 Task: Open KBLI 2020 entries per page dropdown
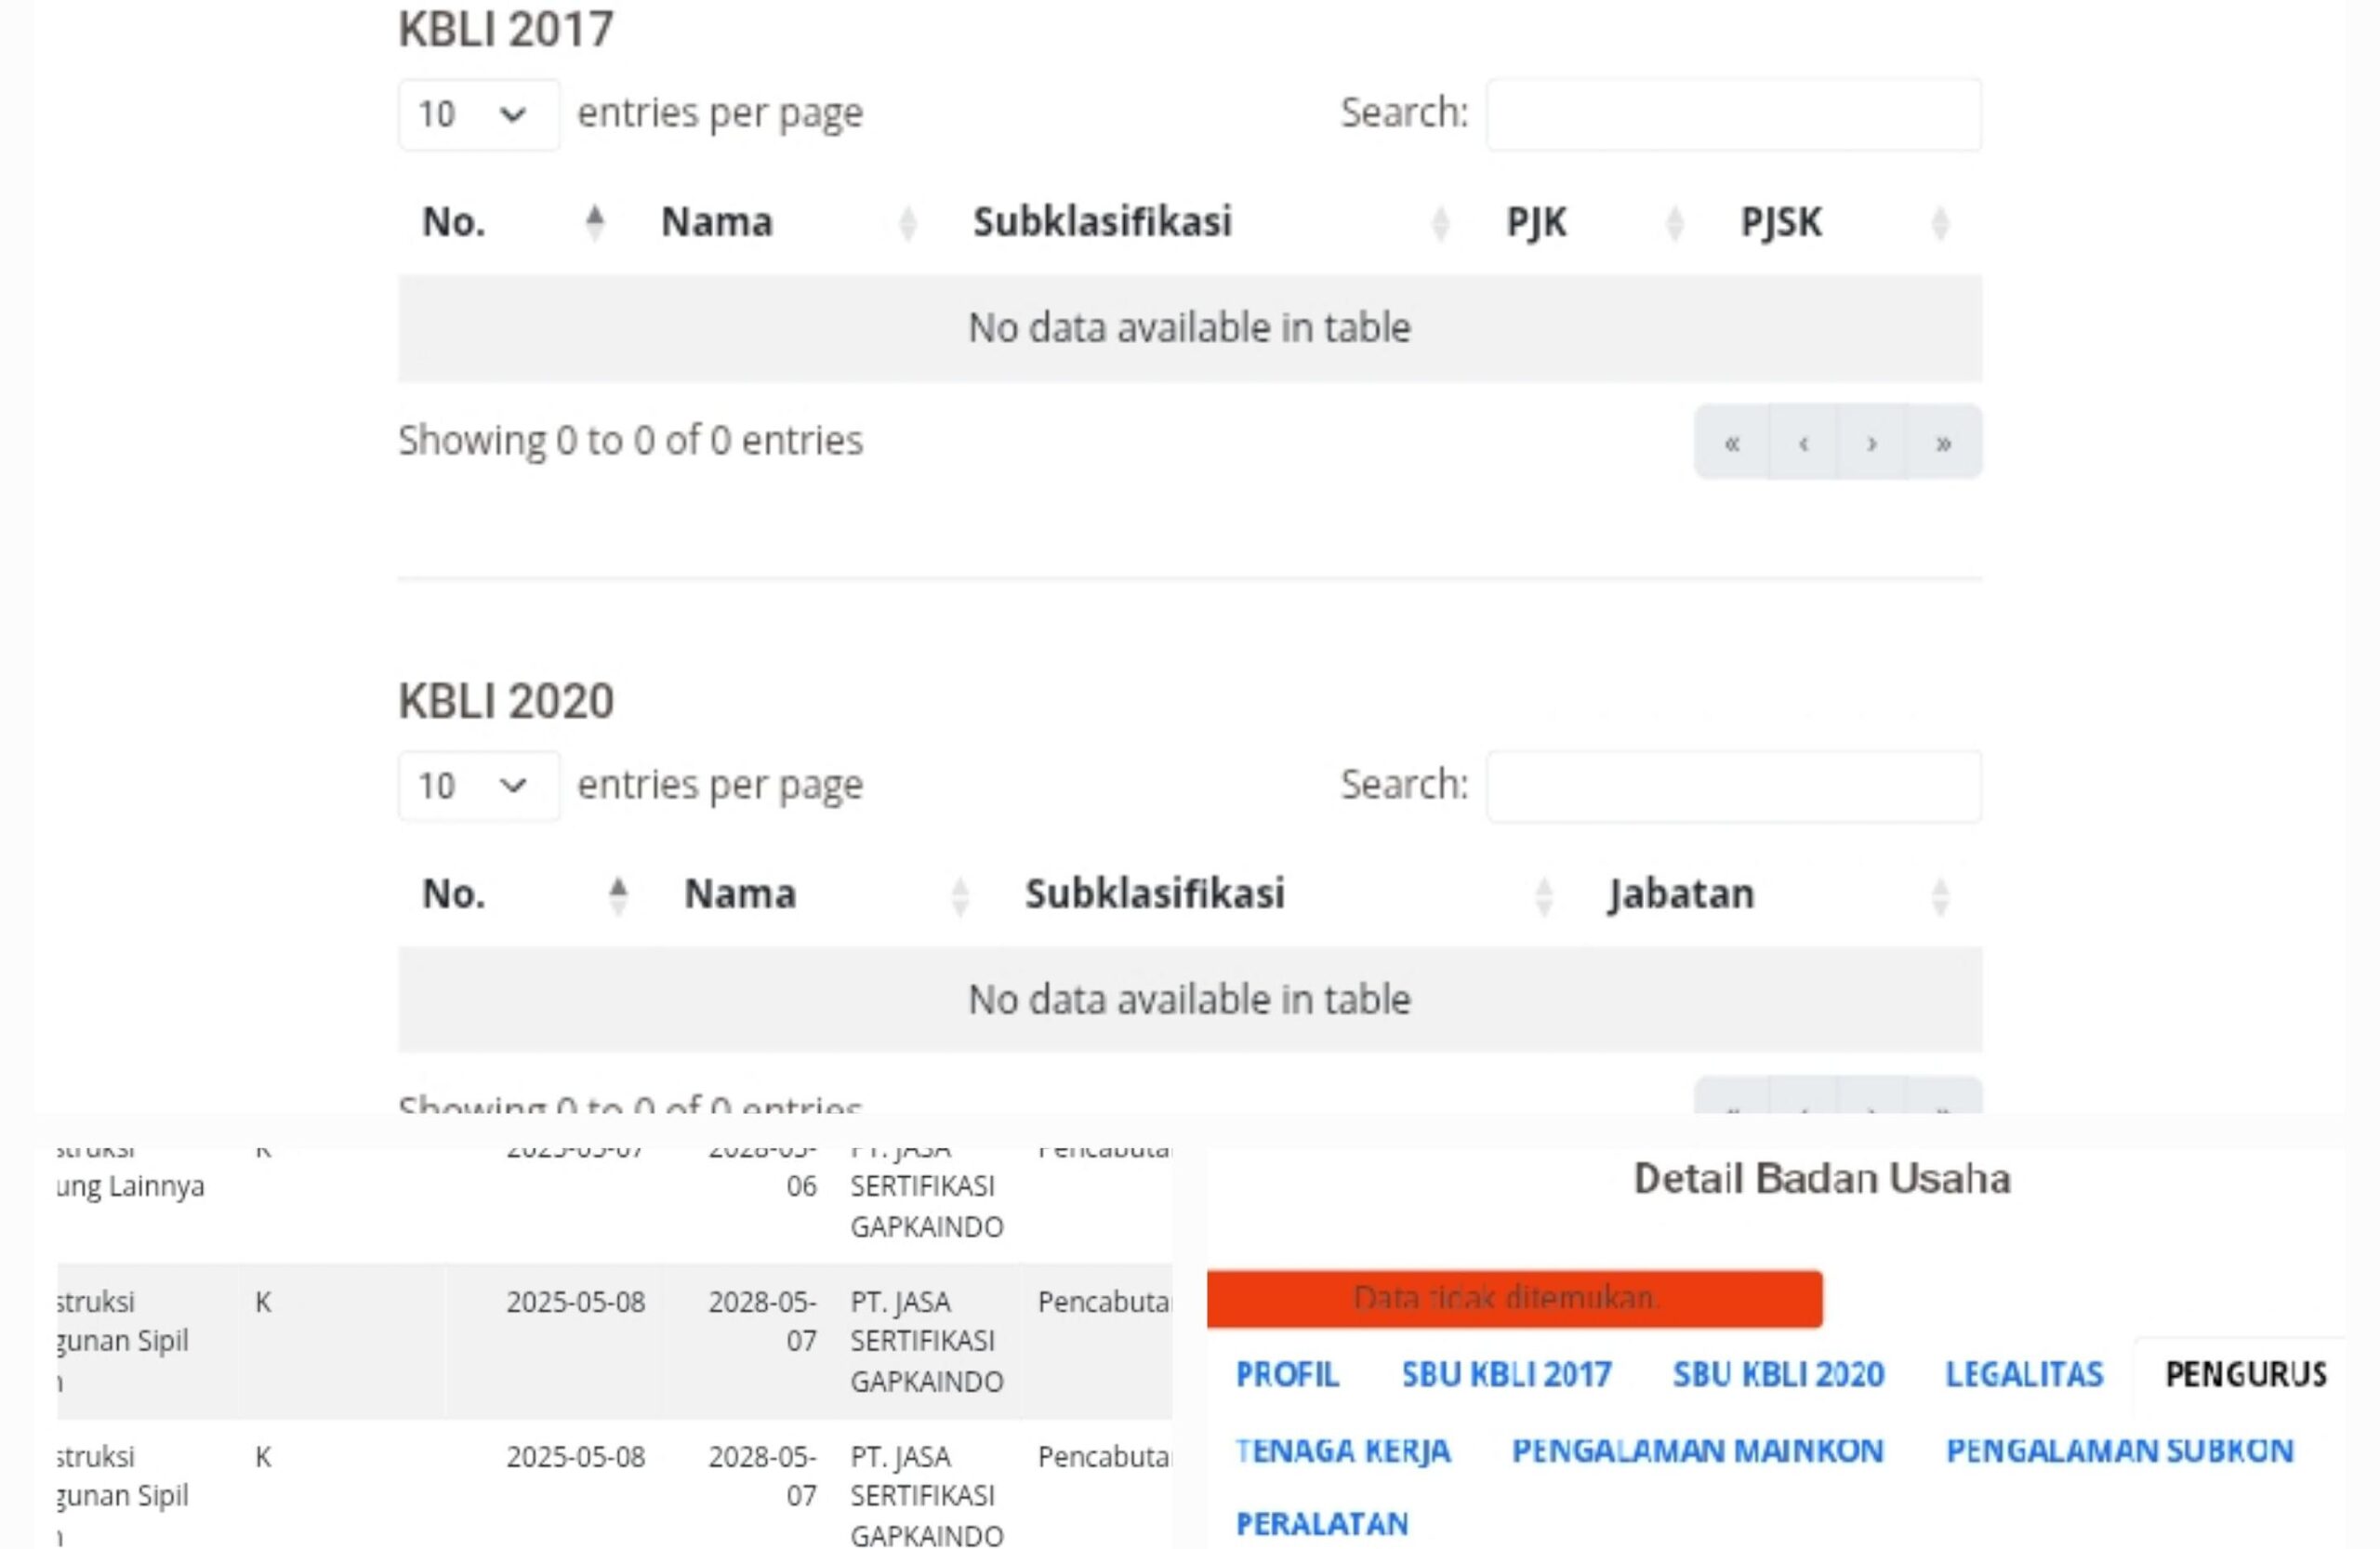(x=479, y=786)
